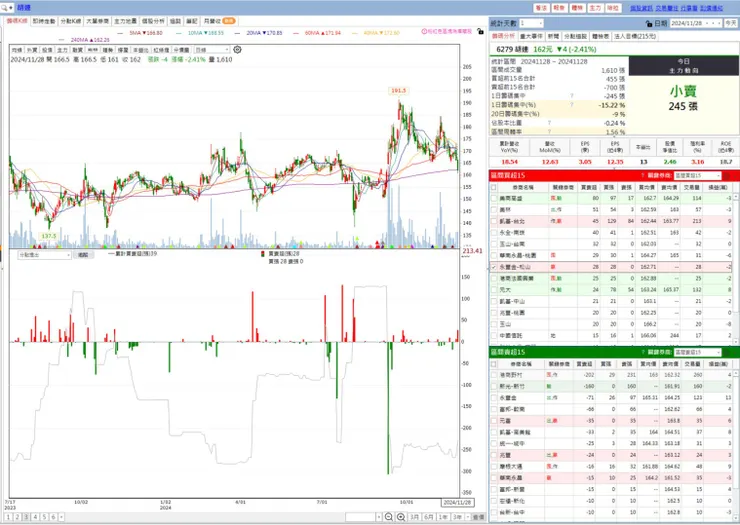
Task: Click the search magnifier icon at top left
Action: [4, 8]
